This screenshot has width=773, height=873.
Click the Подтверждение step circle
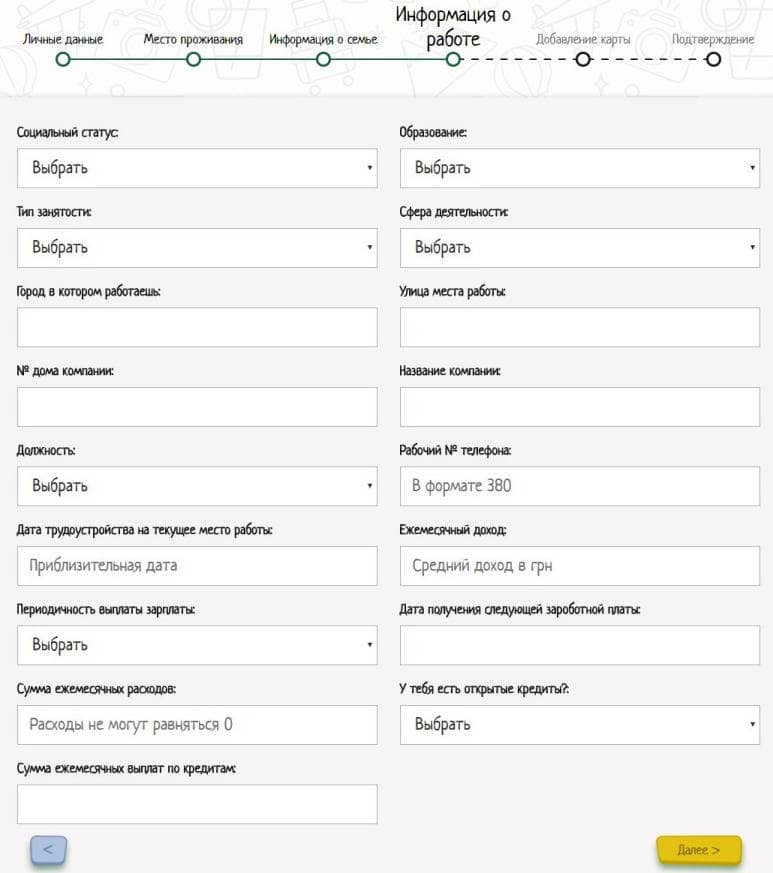coord(713,59)
